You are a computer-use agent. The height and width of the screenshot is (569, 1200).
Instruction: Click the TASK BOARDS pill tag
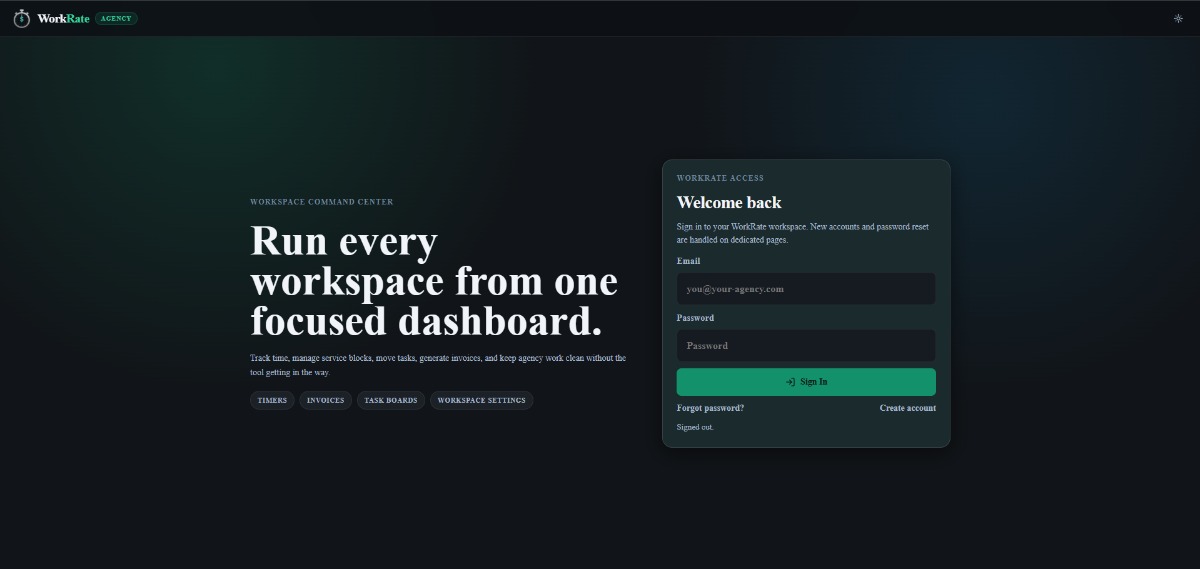[x=391, y=400]
